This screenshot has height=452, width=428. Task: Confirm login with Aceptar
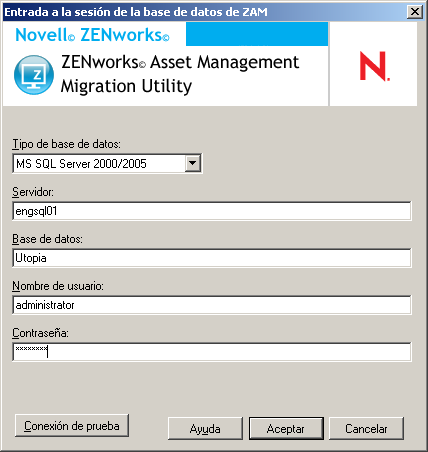[286, 428]
